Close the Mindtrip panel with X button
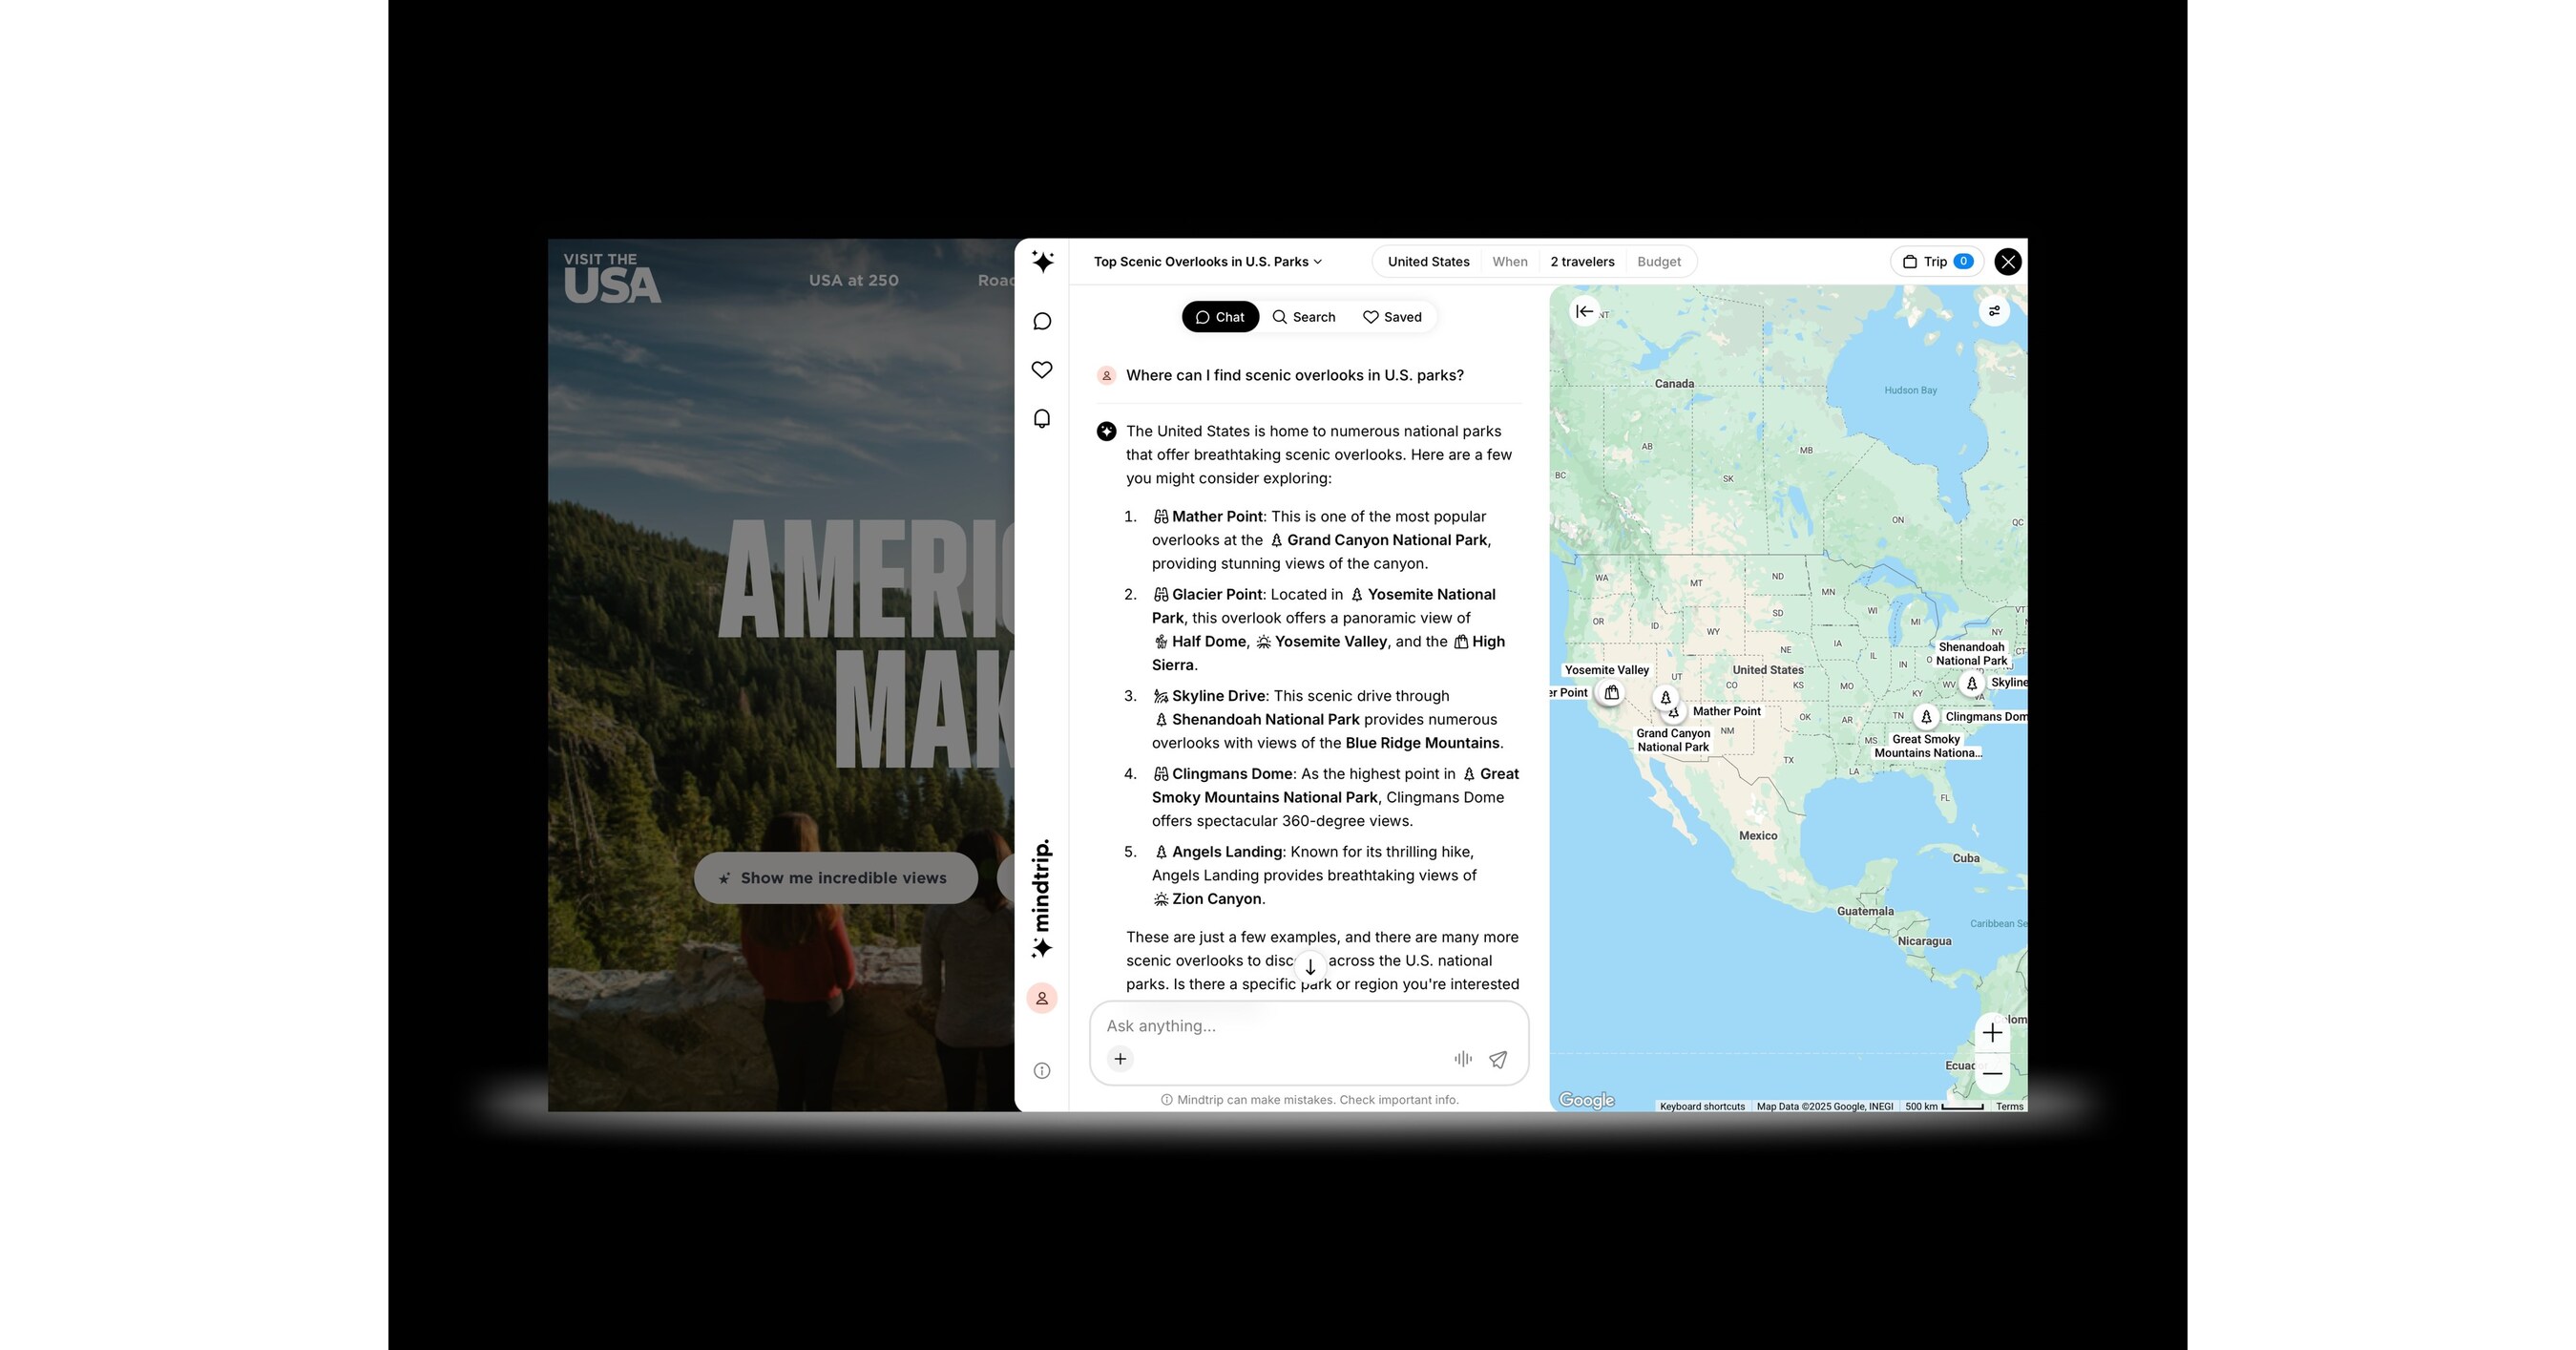This screenshot has height=1350, width=2576. [2008, 262]
